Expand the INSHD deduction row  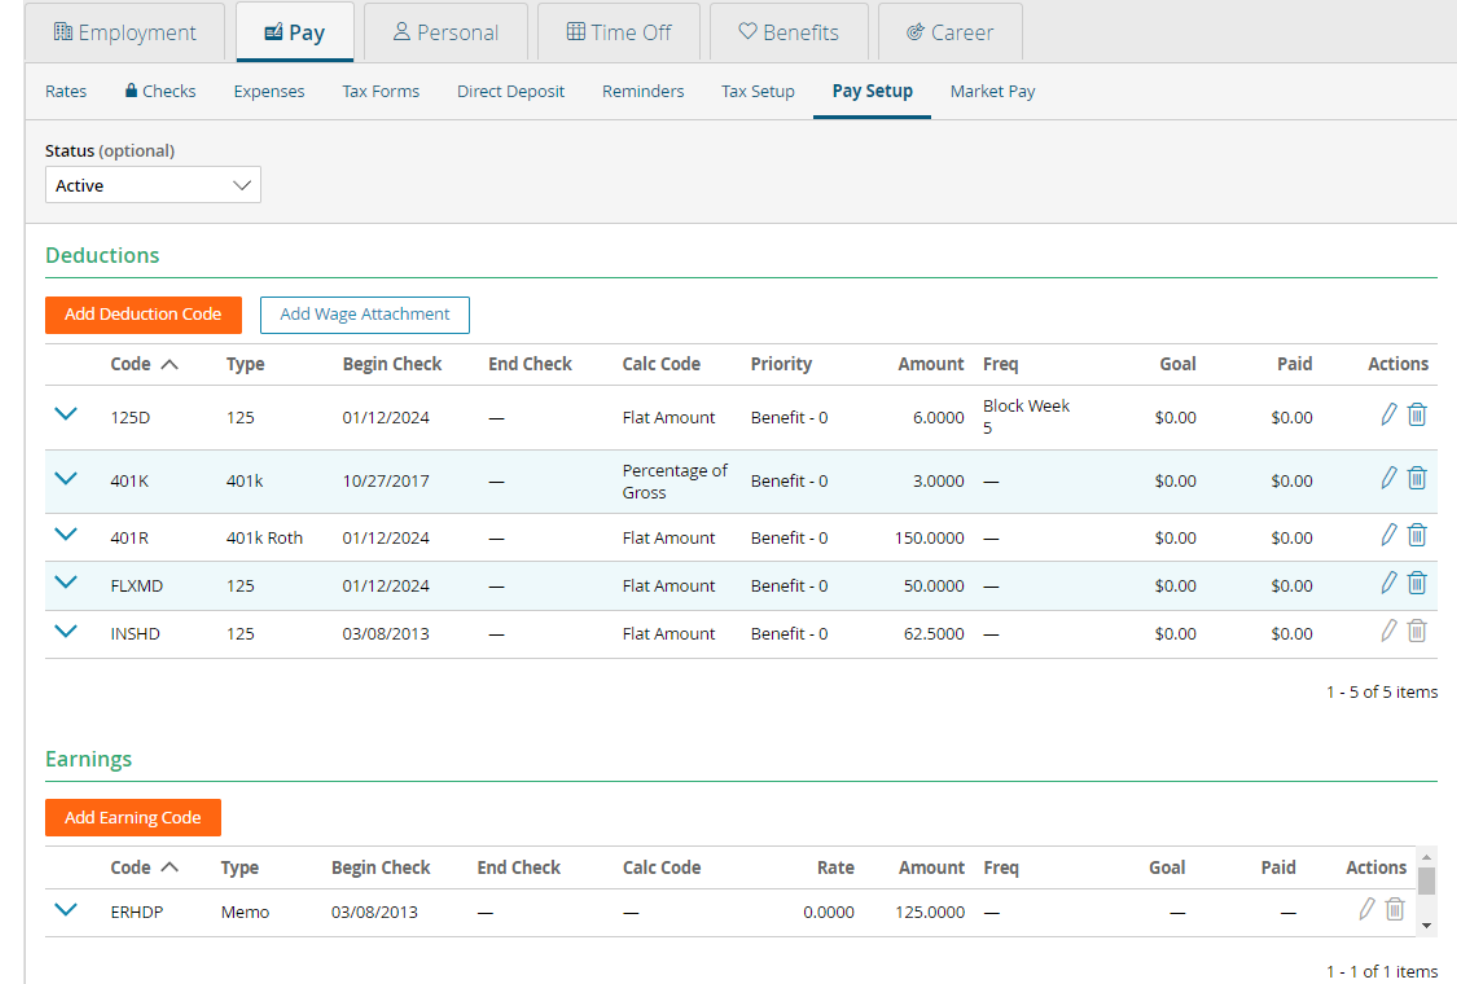coord(66,631)
